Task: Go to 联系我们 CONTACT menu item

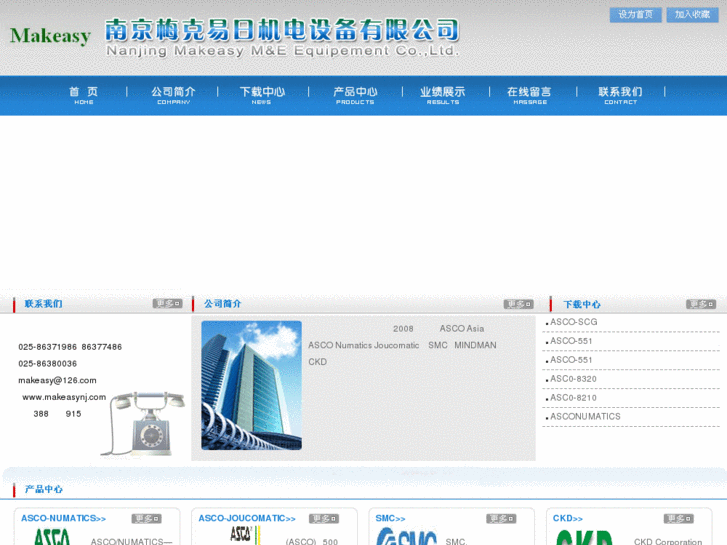Action: pyautogui.click(x=620, y=95)
